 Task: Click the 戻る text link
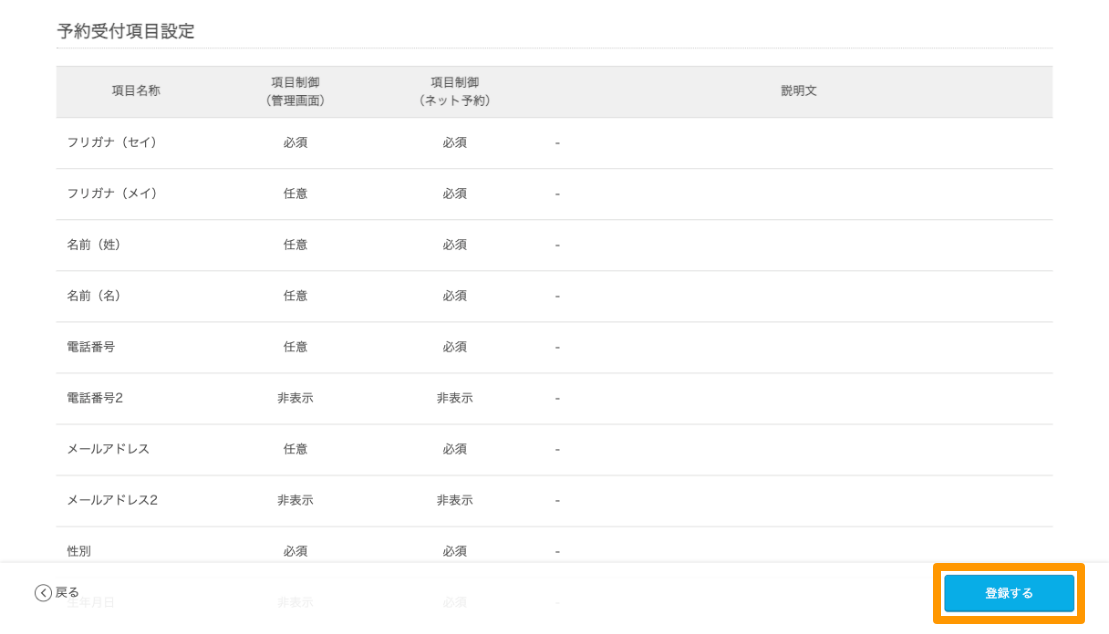(67, 593)
